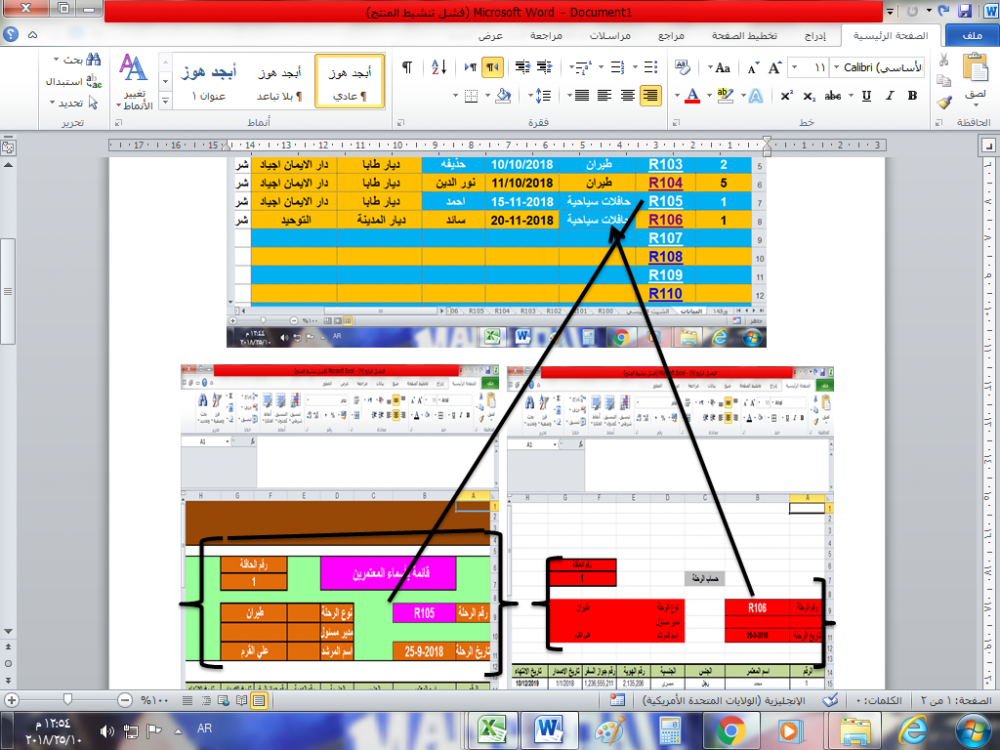
Task: Click the Shrink Font icon
Action: pos(753,68)
